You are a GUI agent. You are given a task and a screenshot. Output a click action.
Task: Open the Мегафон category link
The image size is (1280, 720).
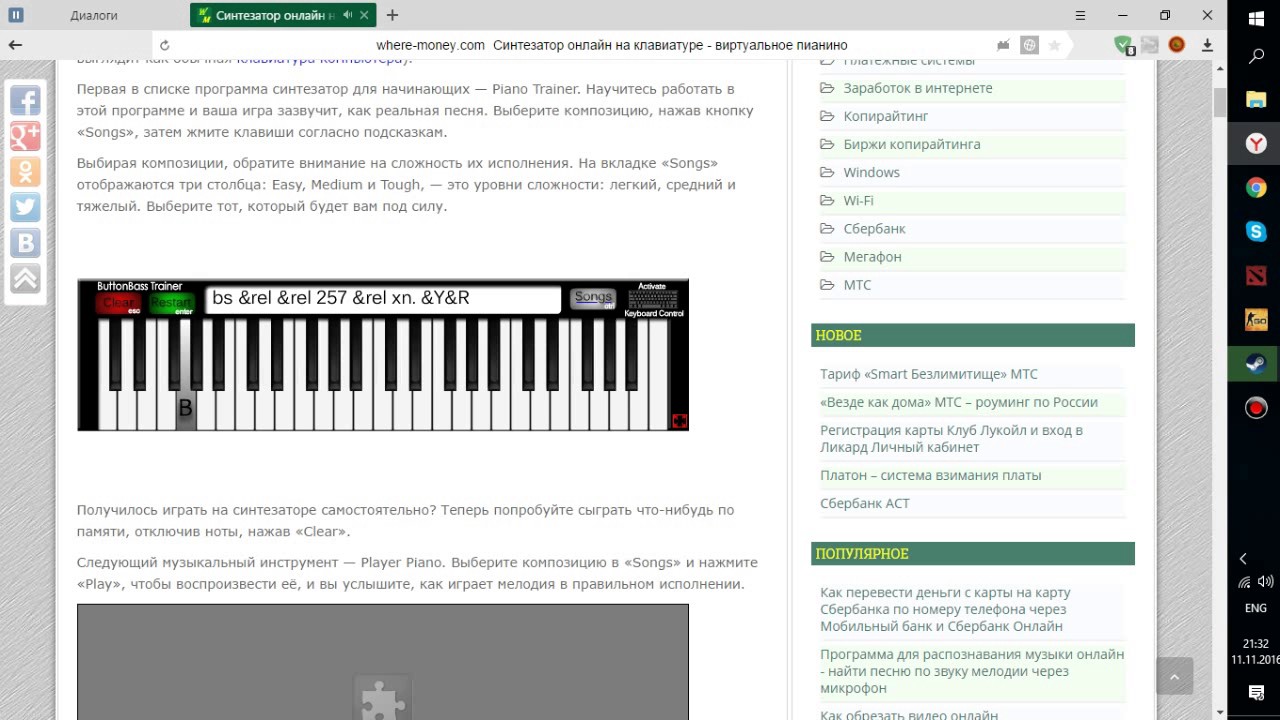[872, 256]
